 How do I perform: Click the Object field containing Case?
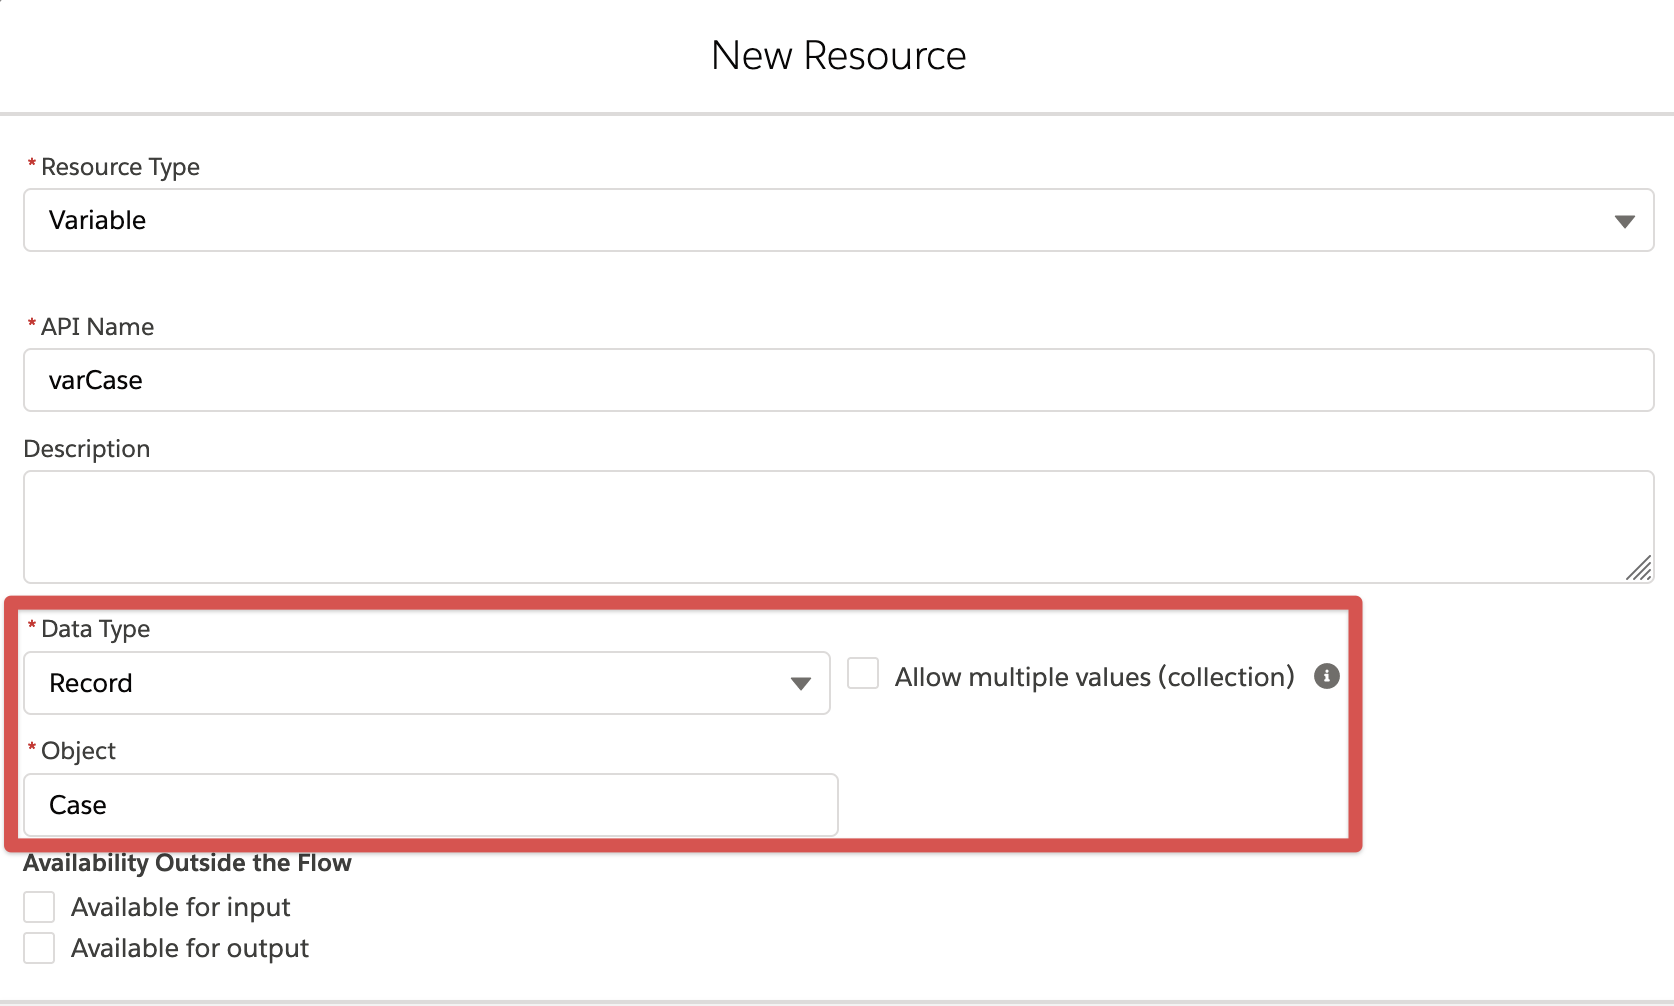pos(430,805)
